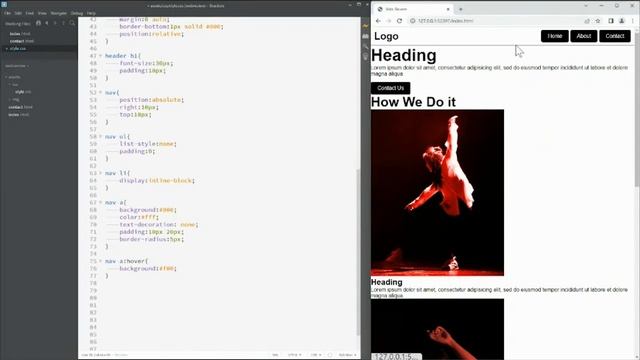This screenshot has height=360, width=640.
Task: Click the About nav button on webpage
Action: click(584, 36)
